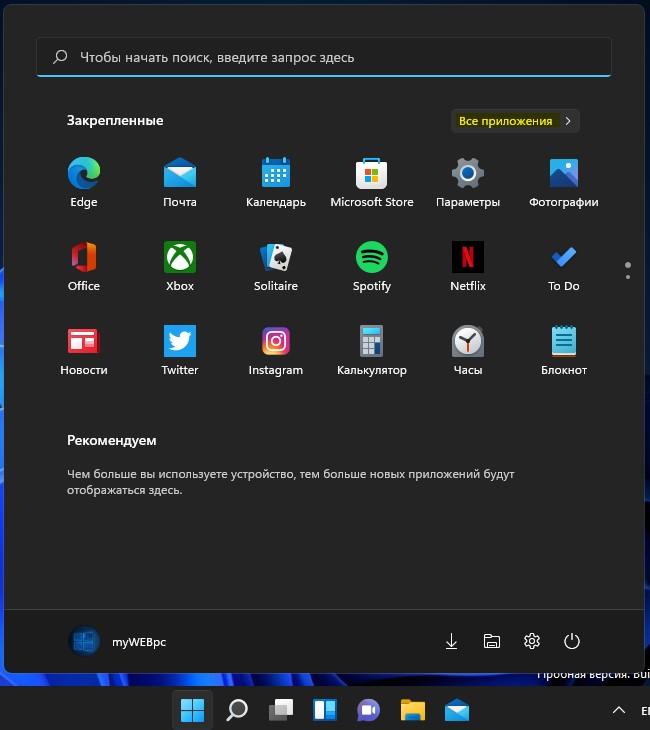650x730 pixels.
Task: Open the Блокнот notepad app
Action: pyautogui.click(x=563, y=350)
